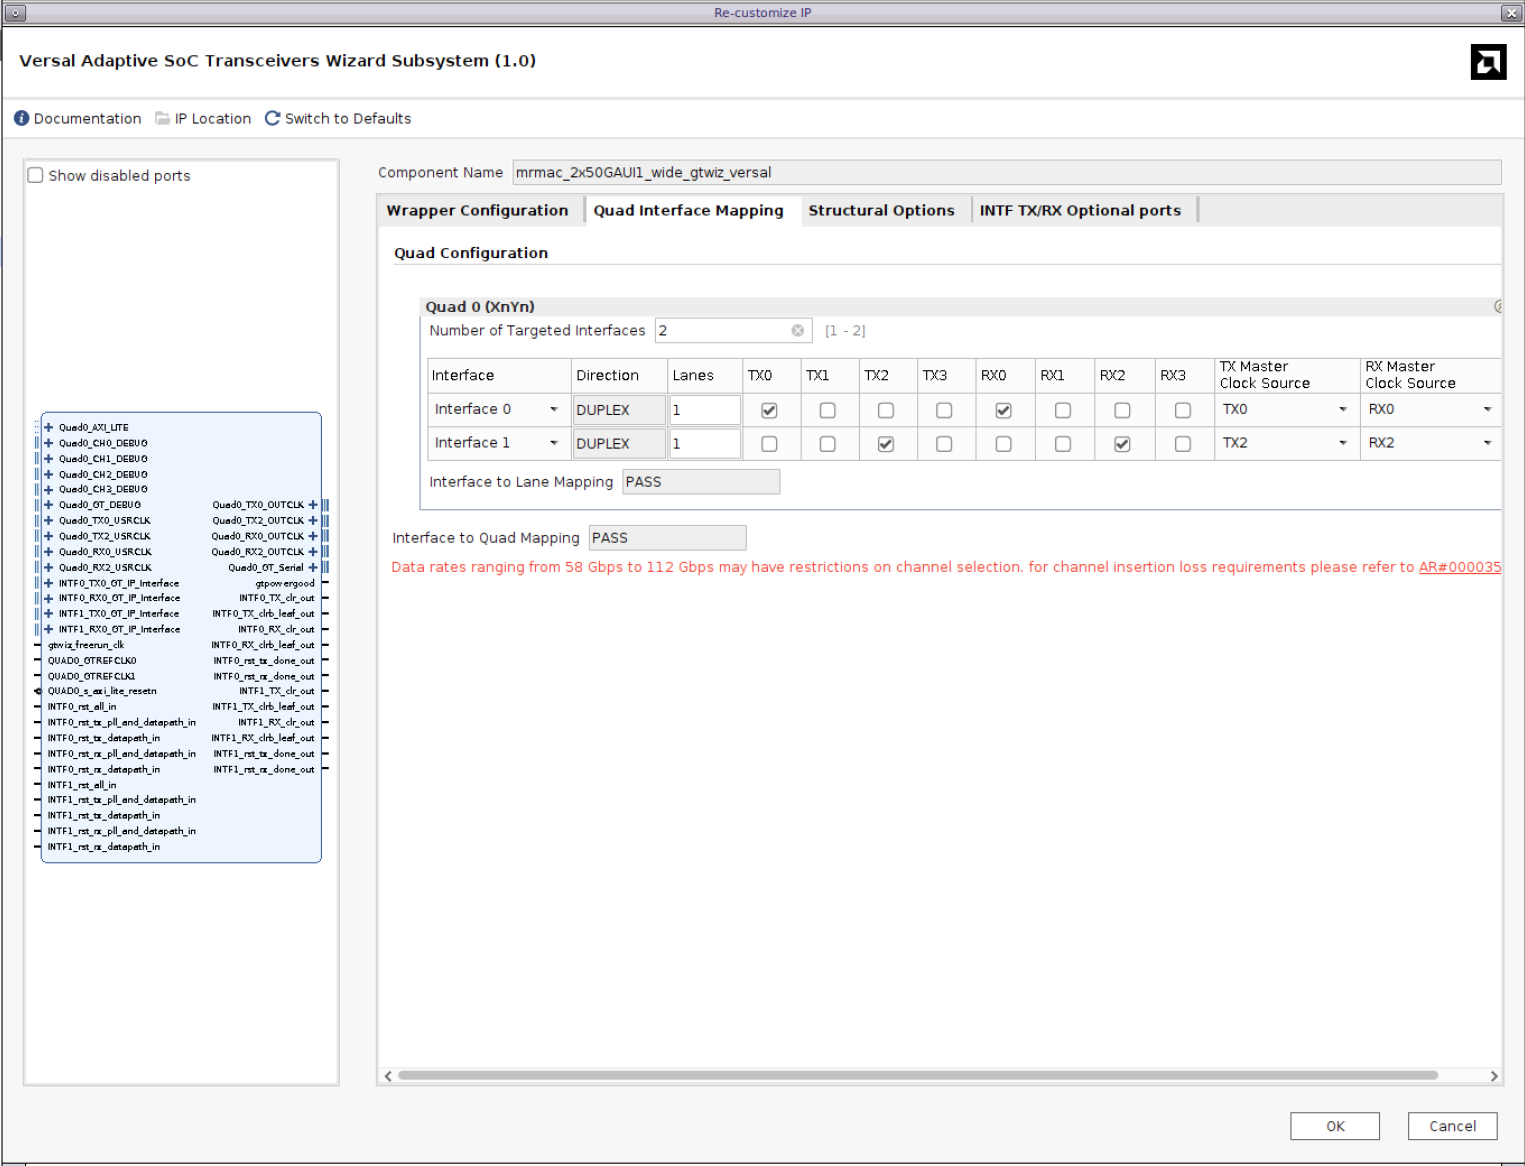Check TX1 for Interface 0
Screen dimensions: 1525x1166
pos(828,410)
